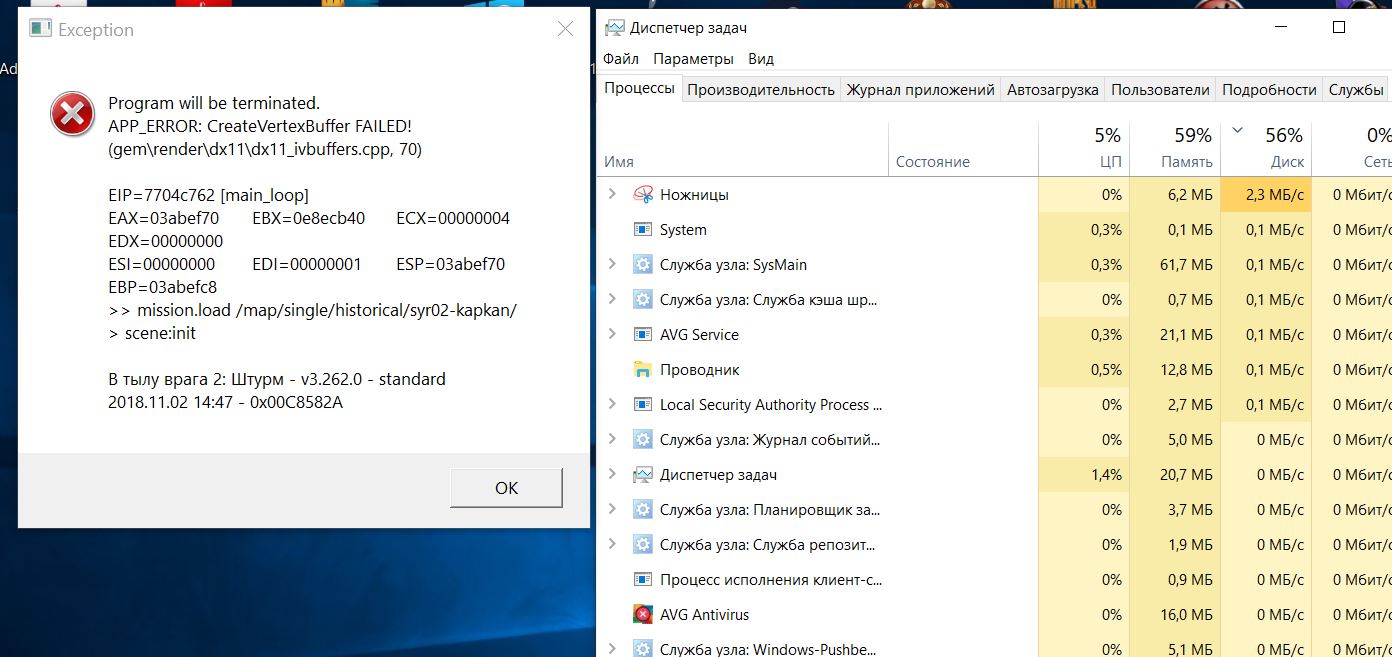Screen dimensions: 1392x657
Task: Click the System process icon
Action: pos(643,230)
